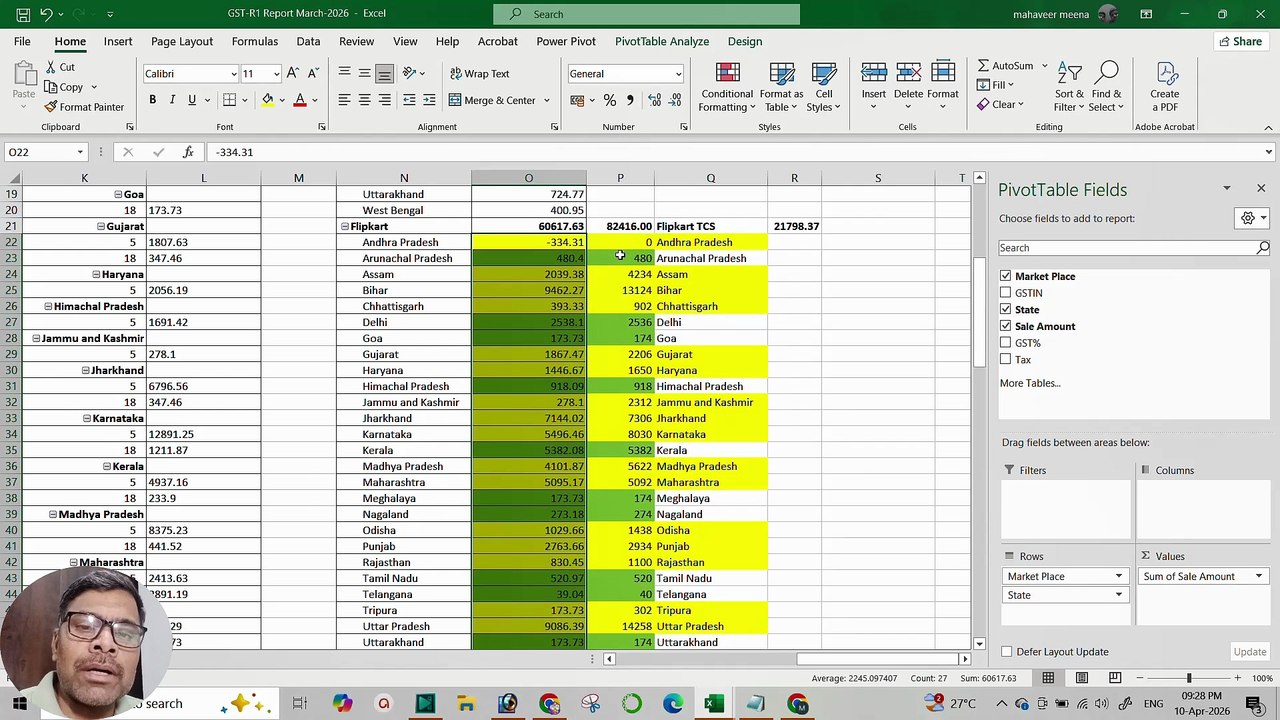Viewport: 1280px width, 720px height.
Task: Toggle Bold formatting in Font group
Action: pyautogui.click(x=152, y=100)
